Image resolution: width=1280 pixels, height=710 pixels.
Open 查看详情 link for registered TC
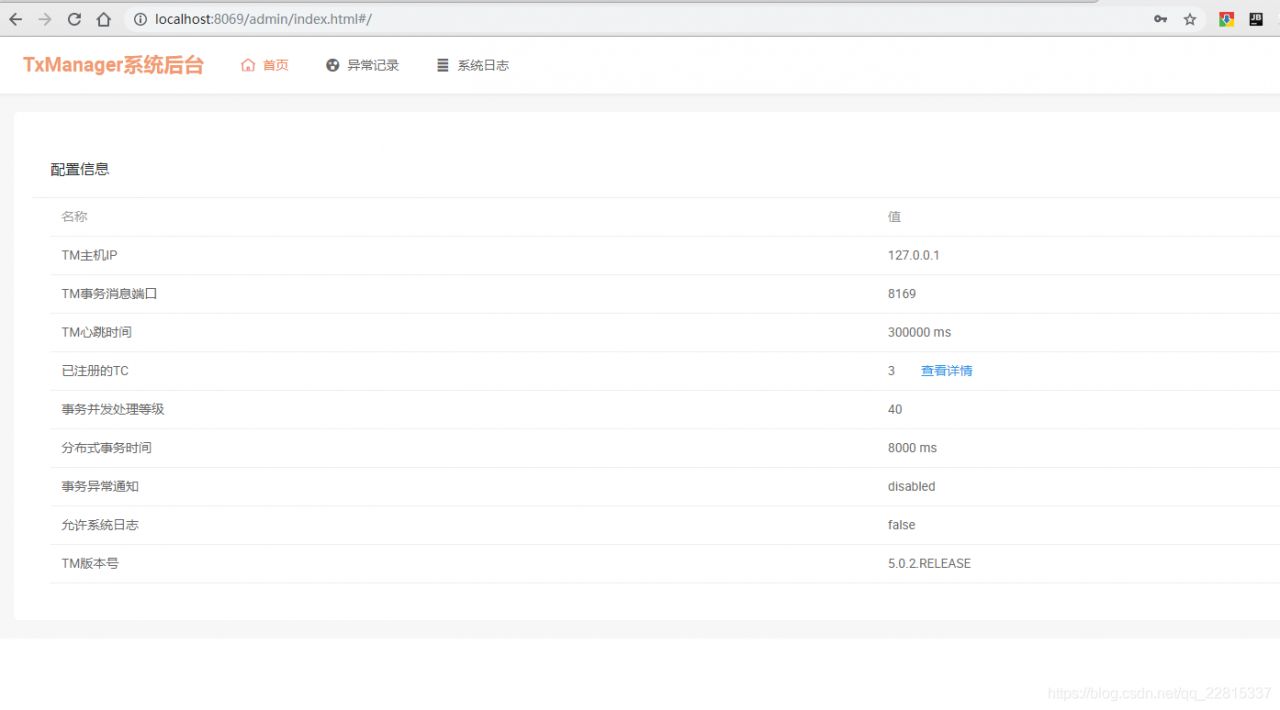click(x=946, y=371)
